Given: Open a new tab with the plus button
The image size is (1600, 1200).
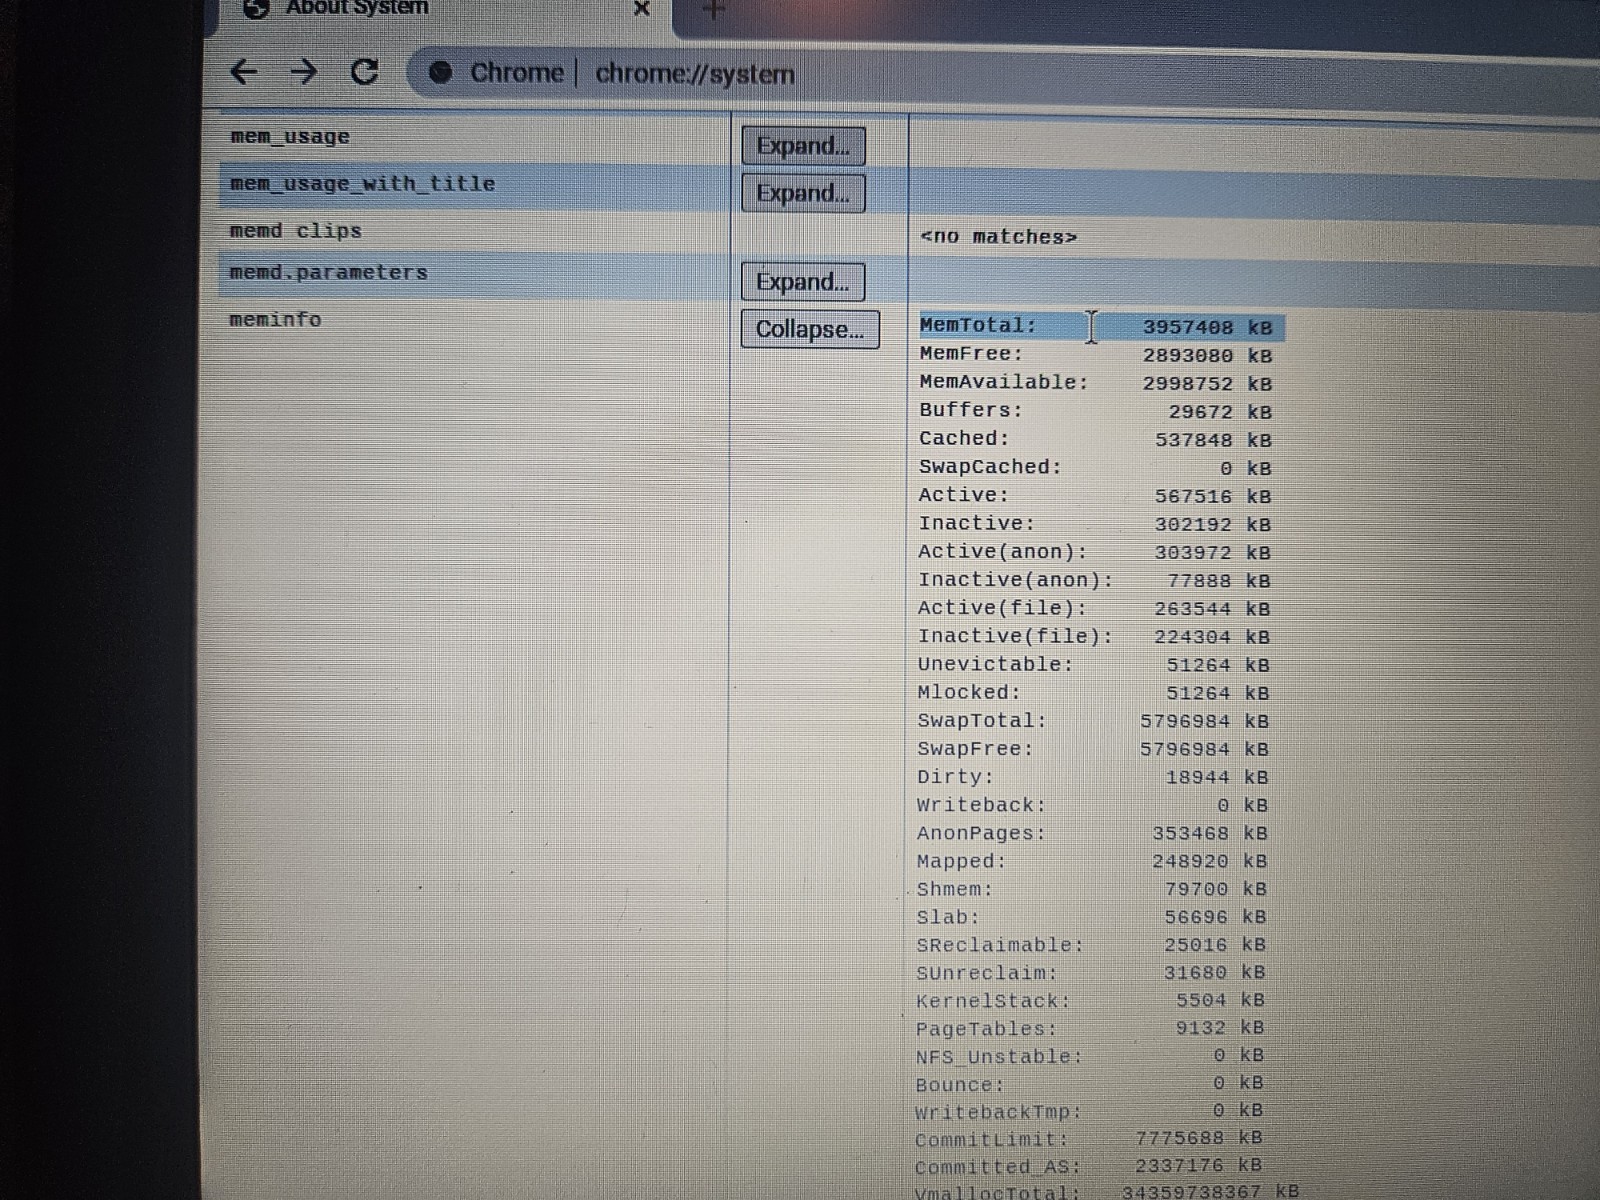Looking at the screenshot, I should coord(713,10).
